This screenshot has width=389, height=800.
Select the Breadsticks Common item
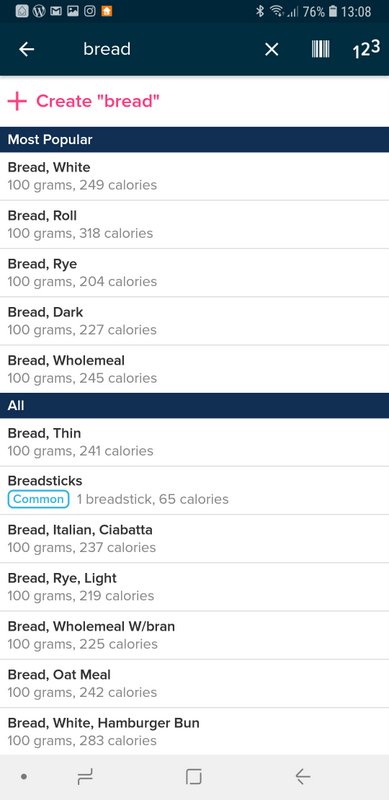pos(194,490)
